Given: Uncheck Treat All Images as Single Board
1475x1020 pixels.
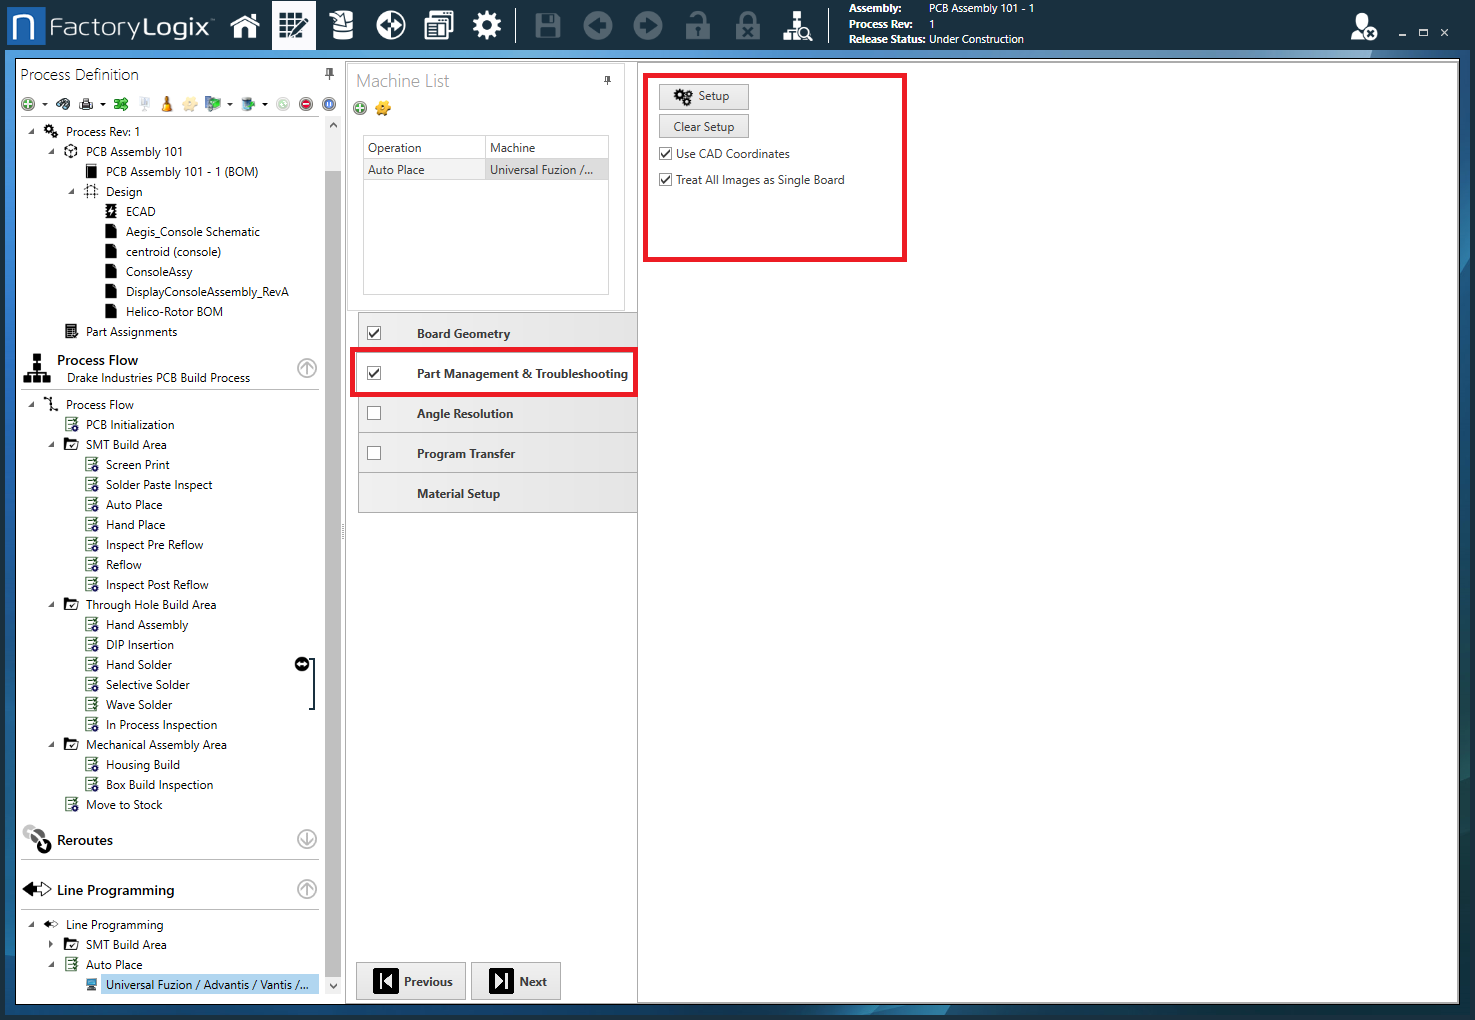Looking at the screenshot, I should pyautogui.click(x=665, y=179).
